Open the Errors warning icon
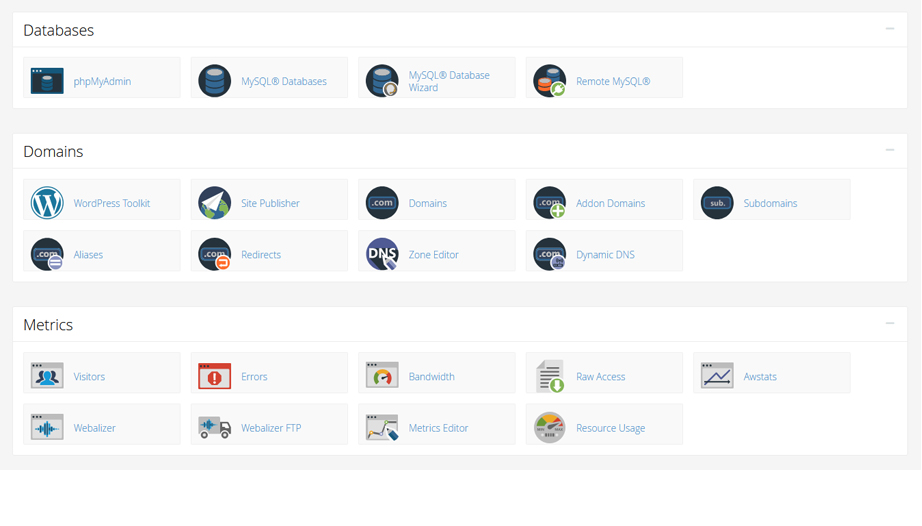922x526 pixels. [214, 376]
